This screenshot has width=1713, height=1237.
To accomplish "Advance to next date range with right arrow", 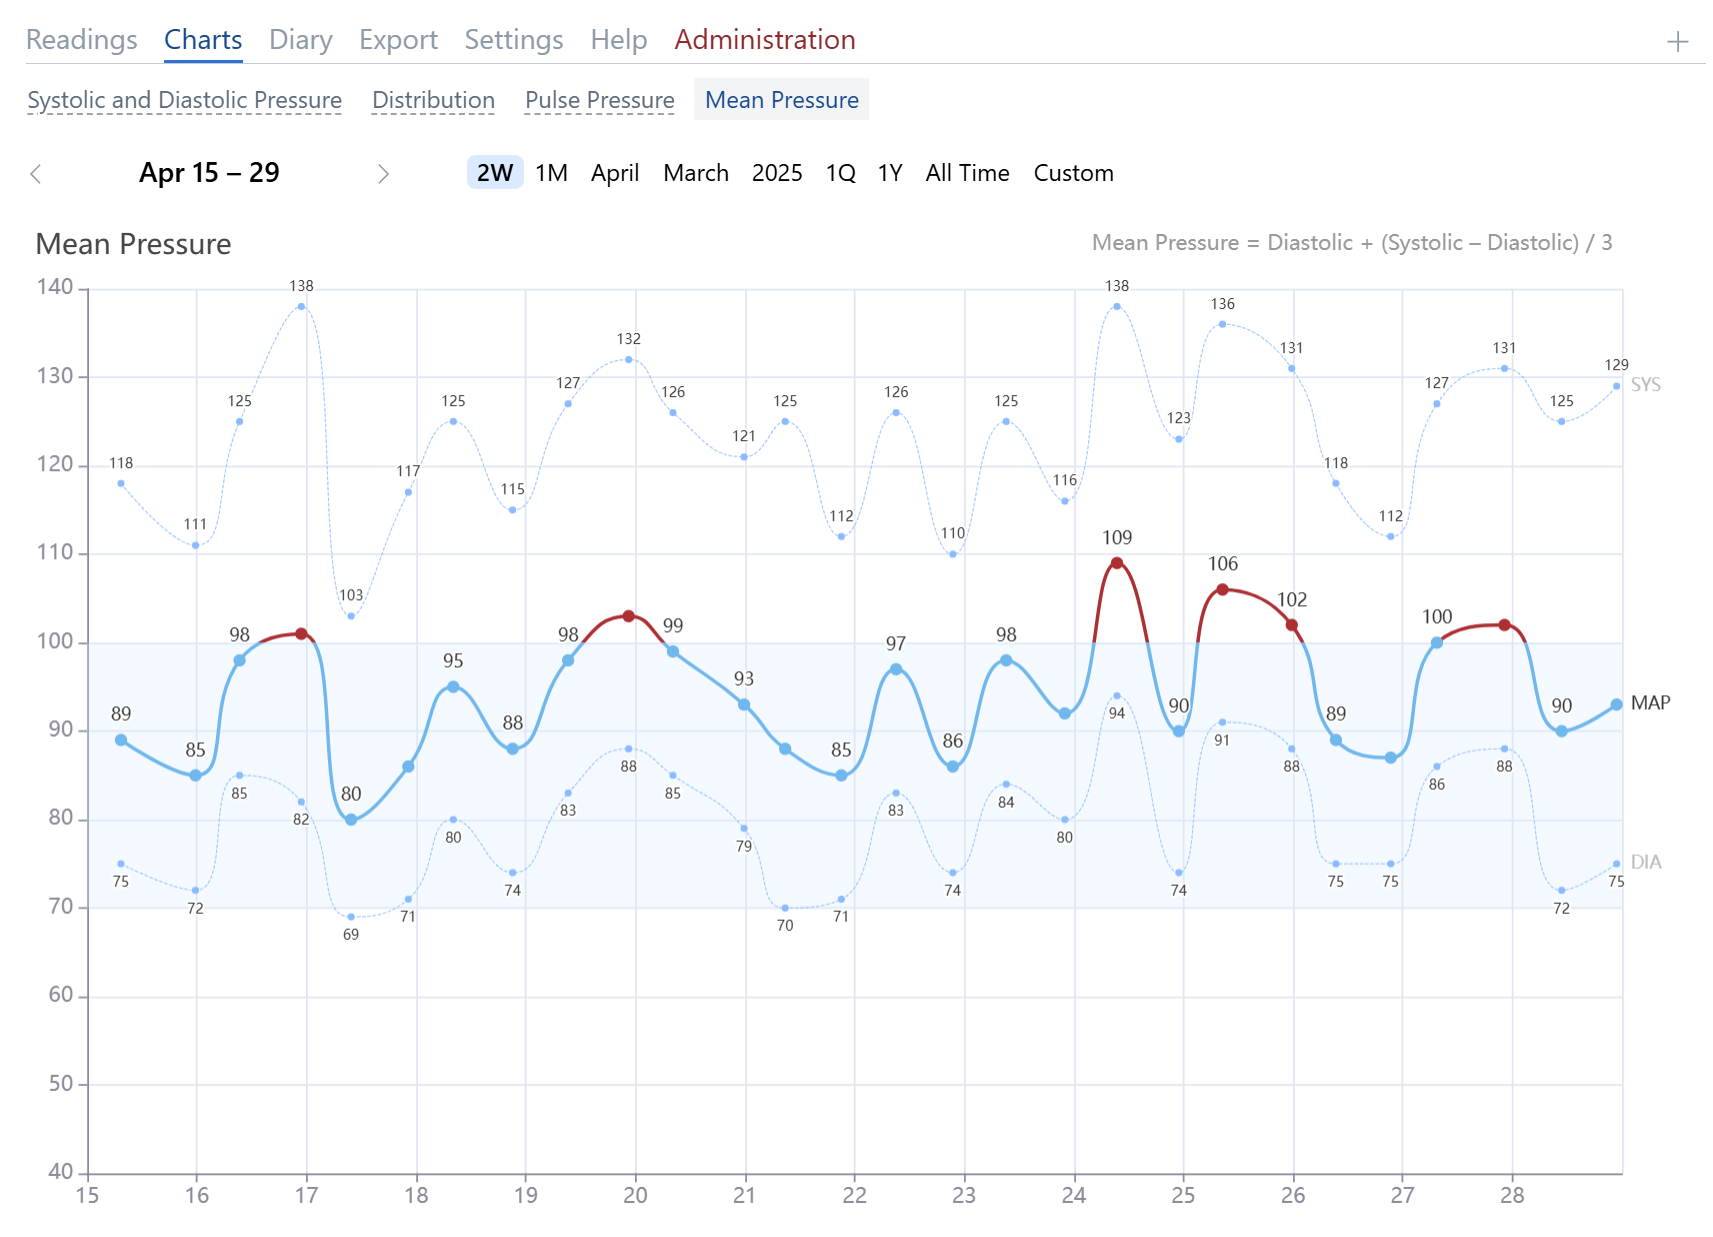I will 384,173.
